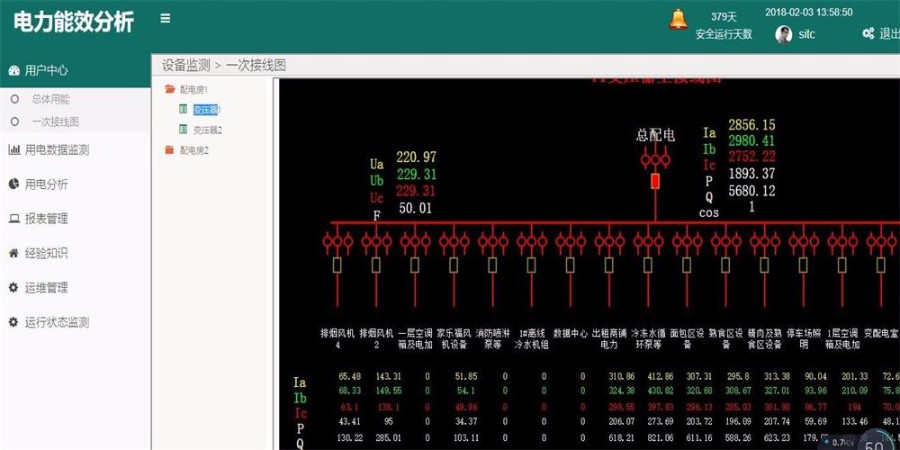Expand the 配电房2 tree folder
The width and height of the screenshot is (900, 450).
click(169, 150)
